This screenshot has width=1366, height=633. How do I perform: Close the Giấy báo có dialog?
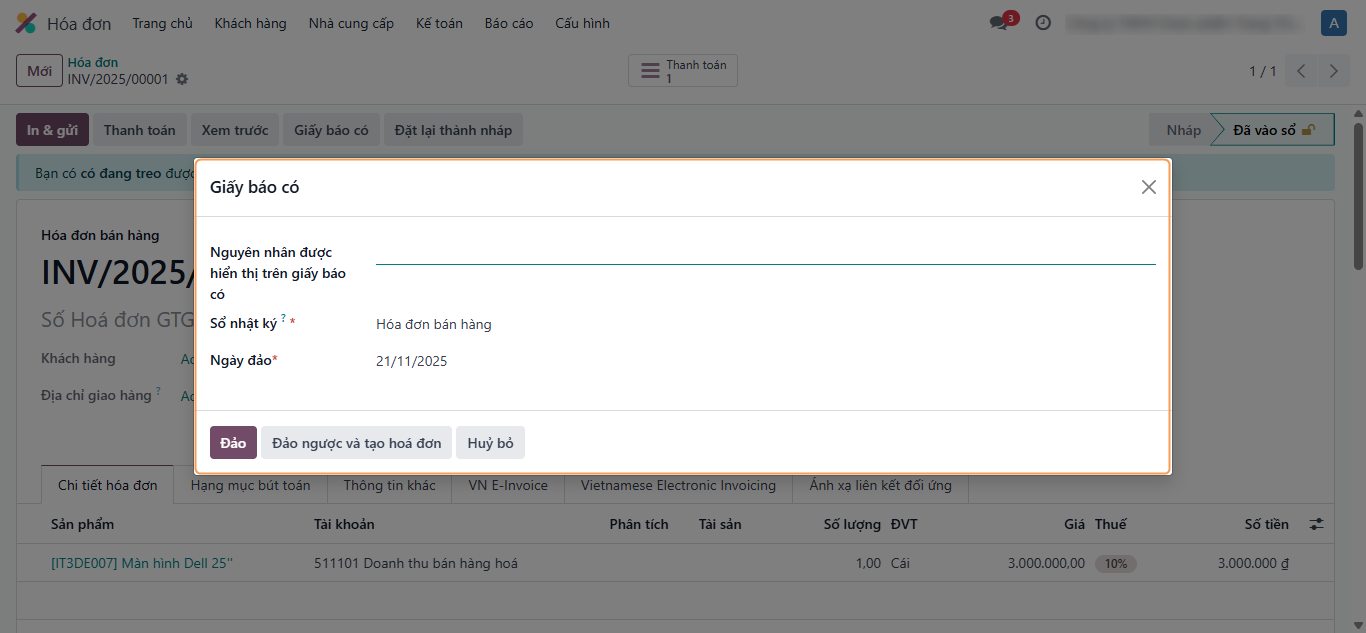[x=1148, y=187]
